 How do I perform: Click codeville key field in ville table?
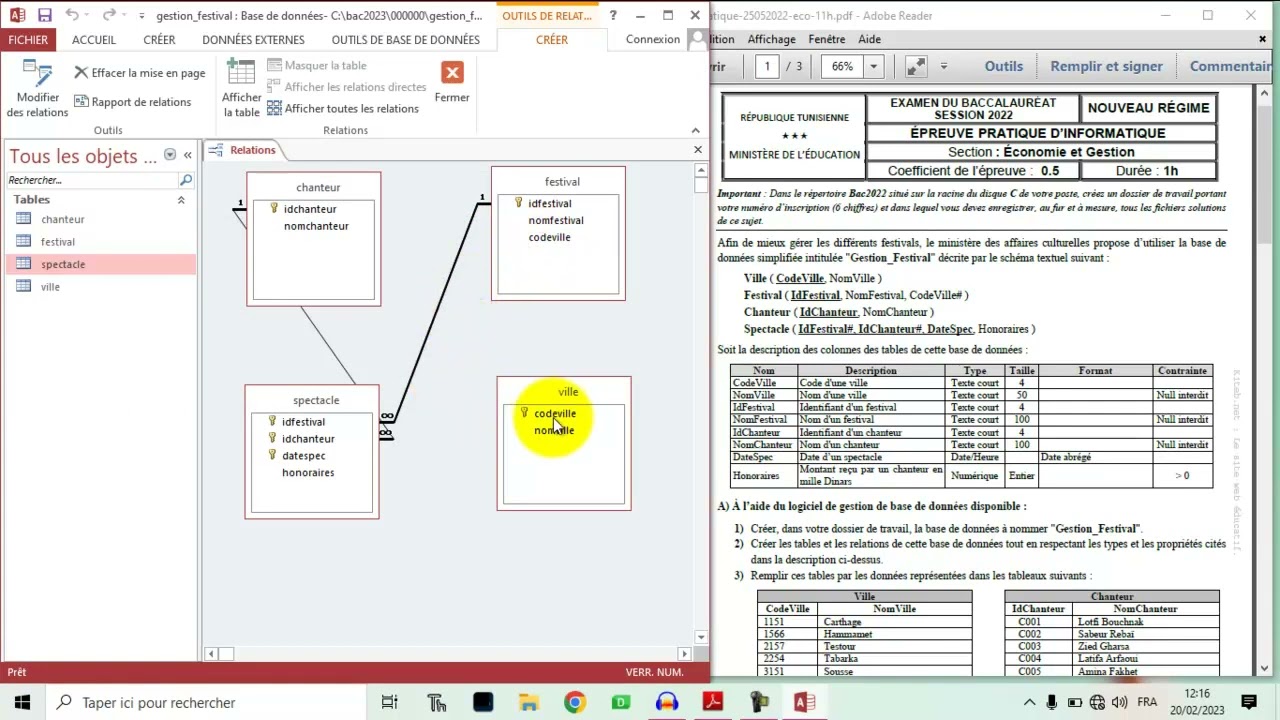(555, 413)
